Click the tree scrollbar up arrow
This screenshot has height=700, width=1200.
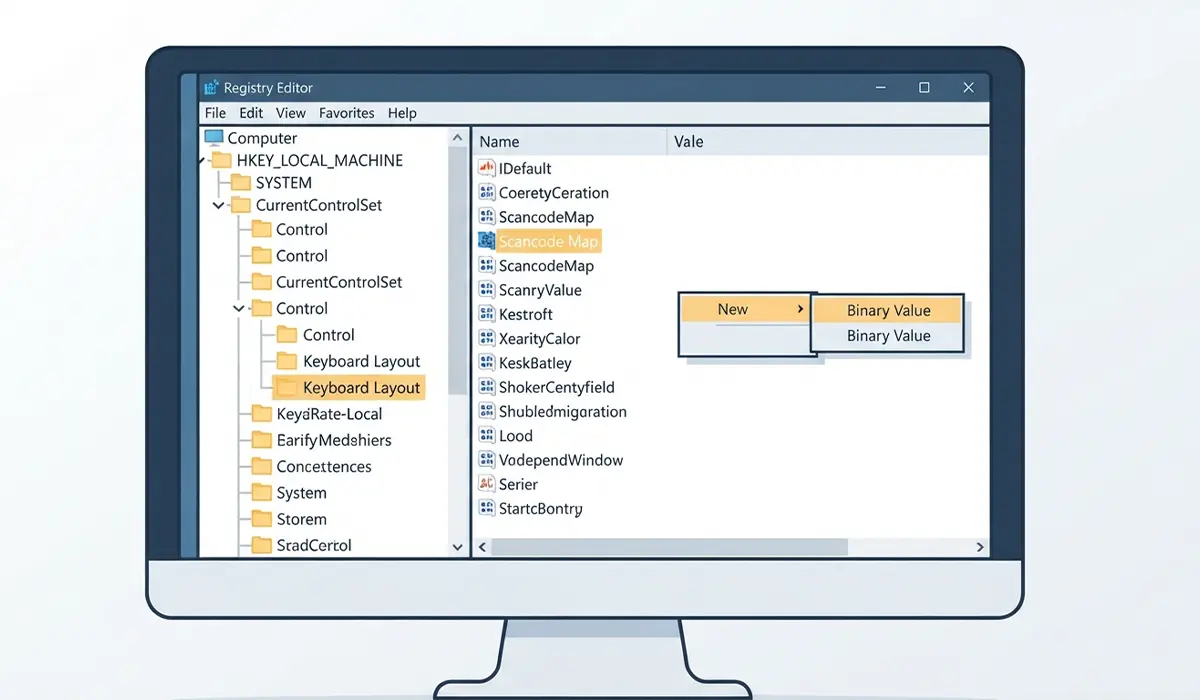(x=457, y=137)
